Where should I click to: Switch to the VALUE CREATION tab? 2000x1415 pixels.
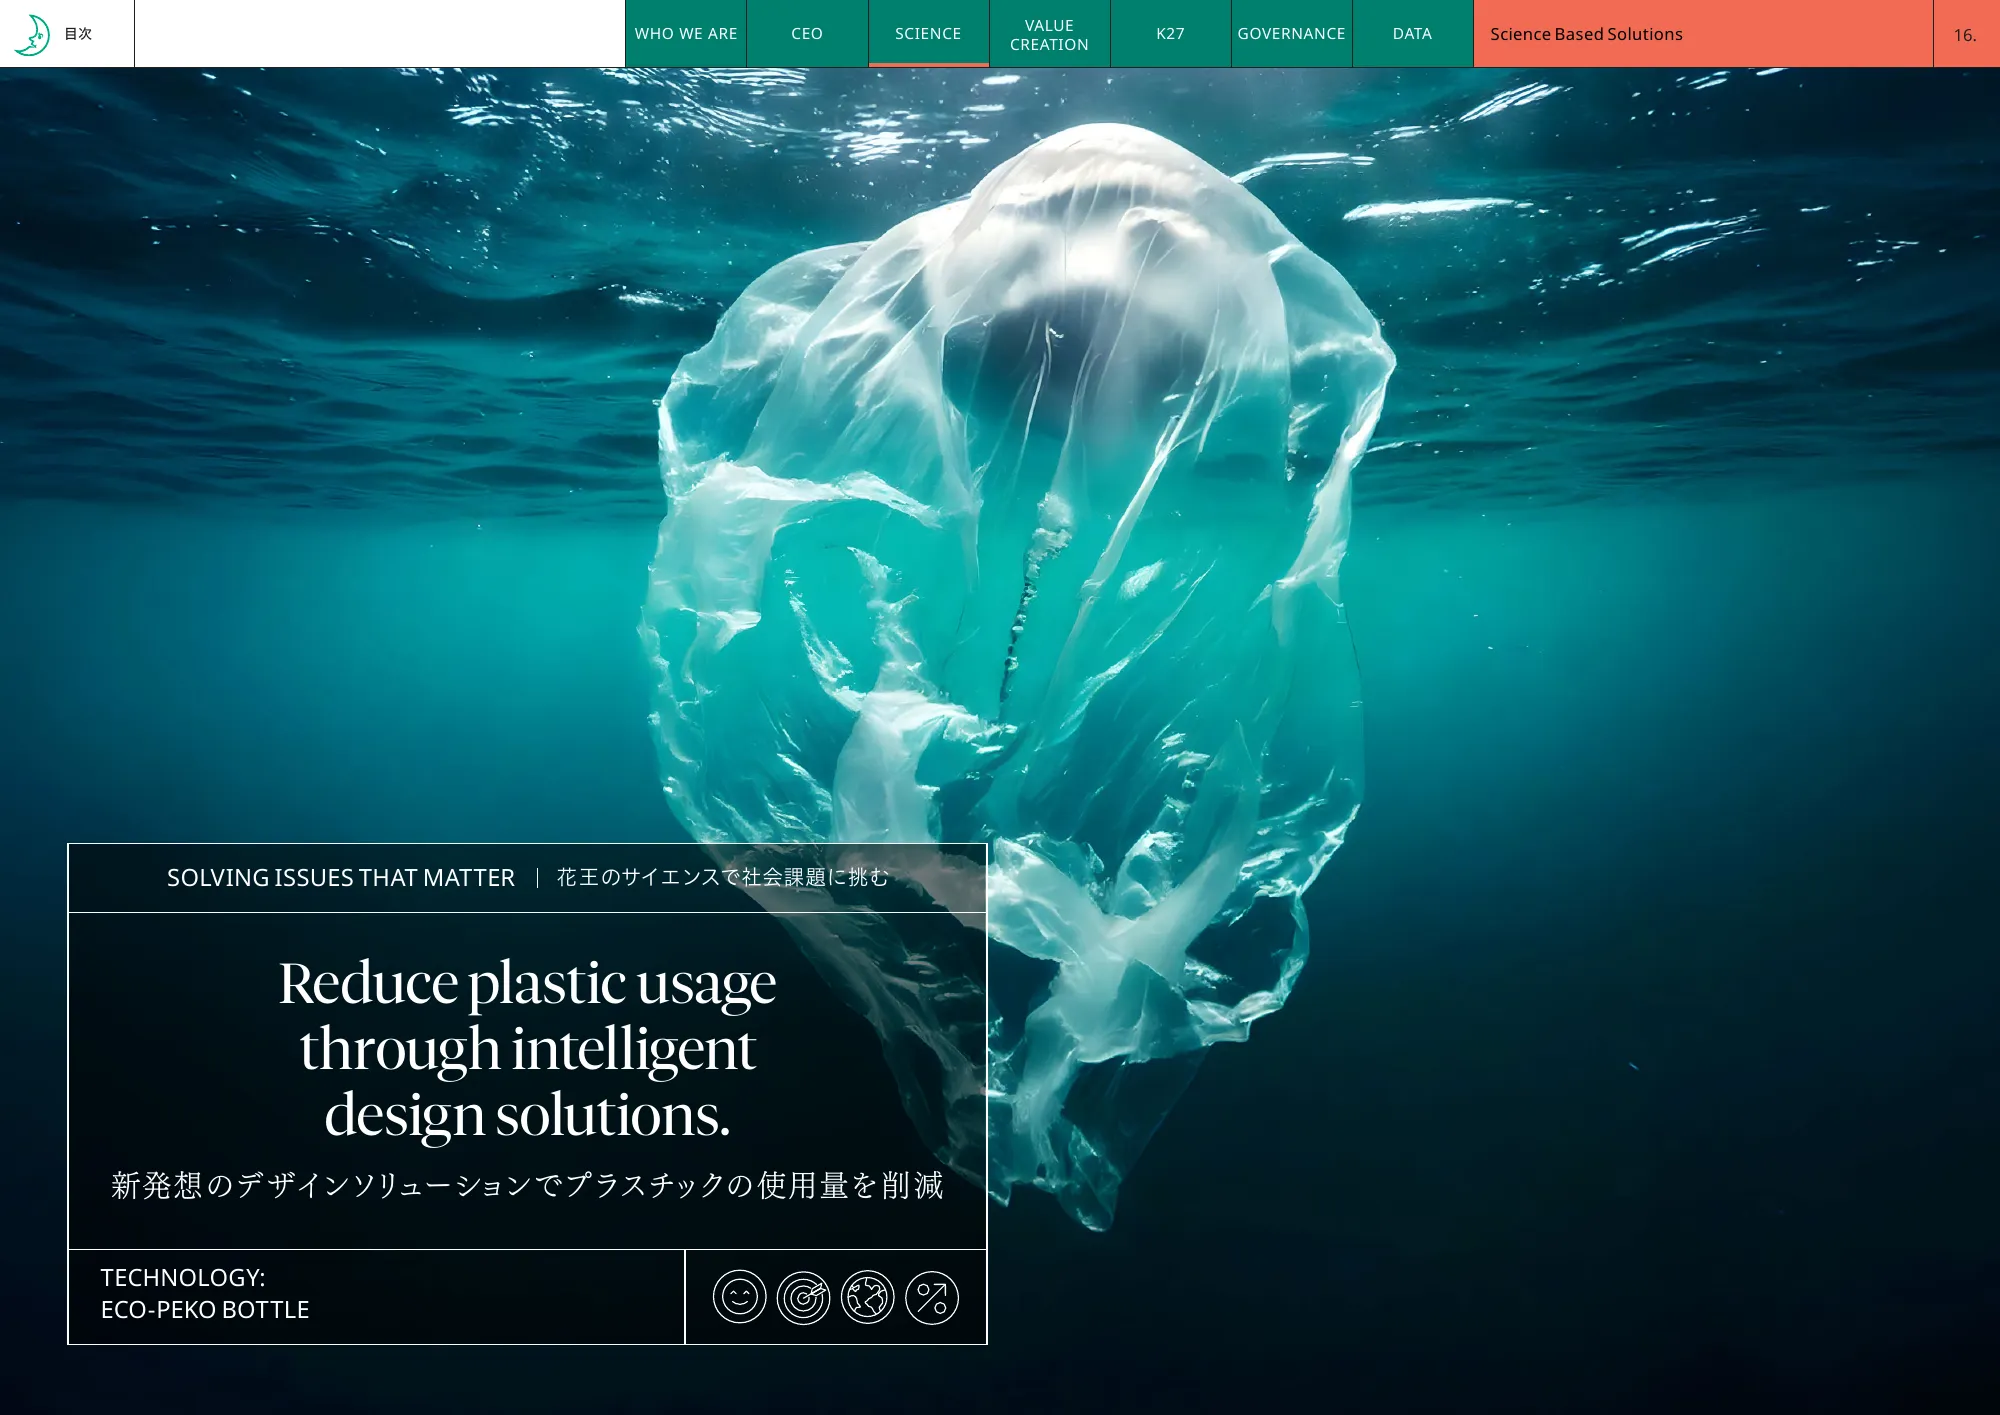point(1049,34)
